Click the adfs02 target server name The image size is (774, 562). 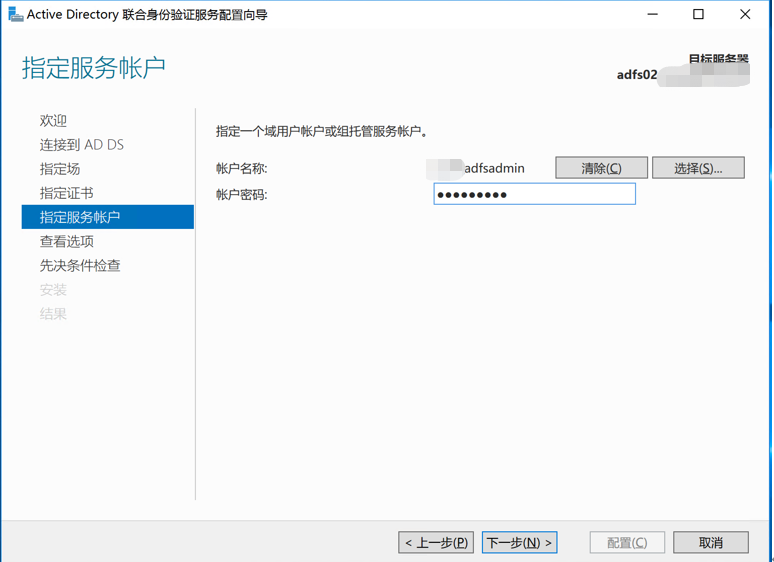tap(637, 75)
